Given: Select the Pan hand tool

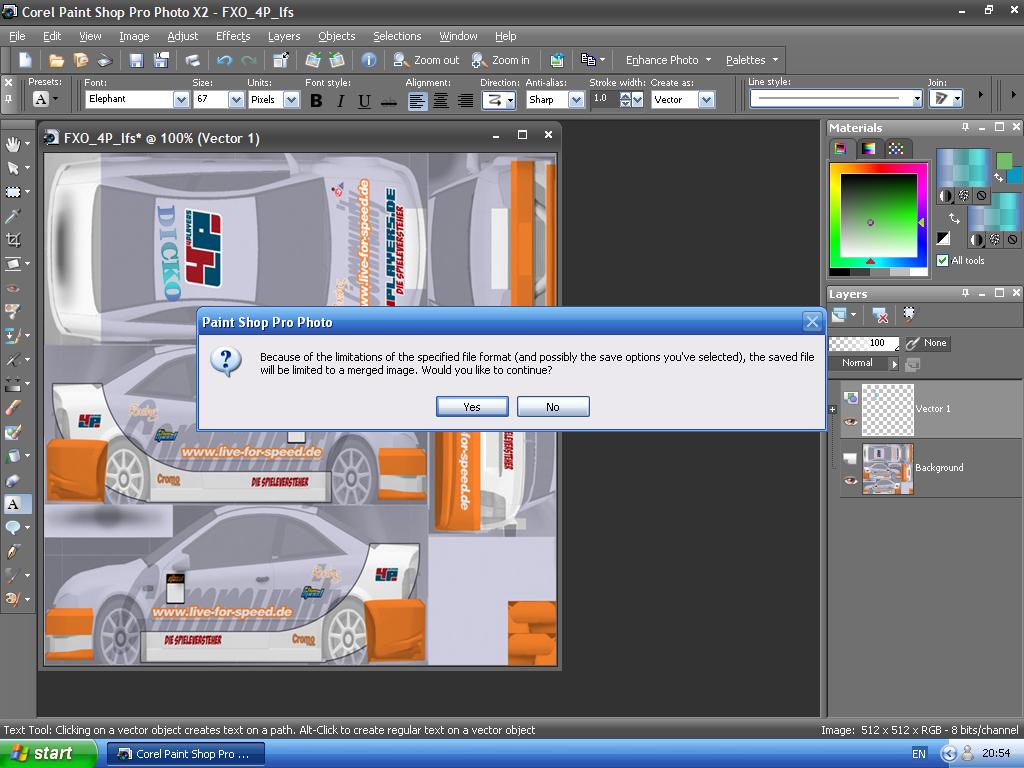Looking at the screenshot, I should (13, 144).
